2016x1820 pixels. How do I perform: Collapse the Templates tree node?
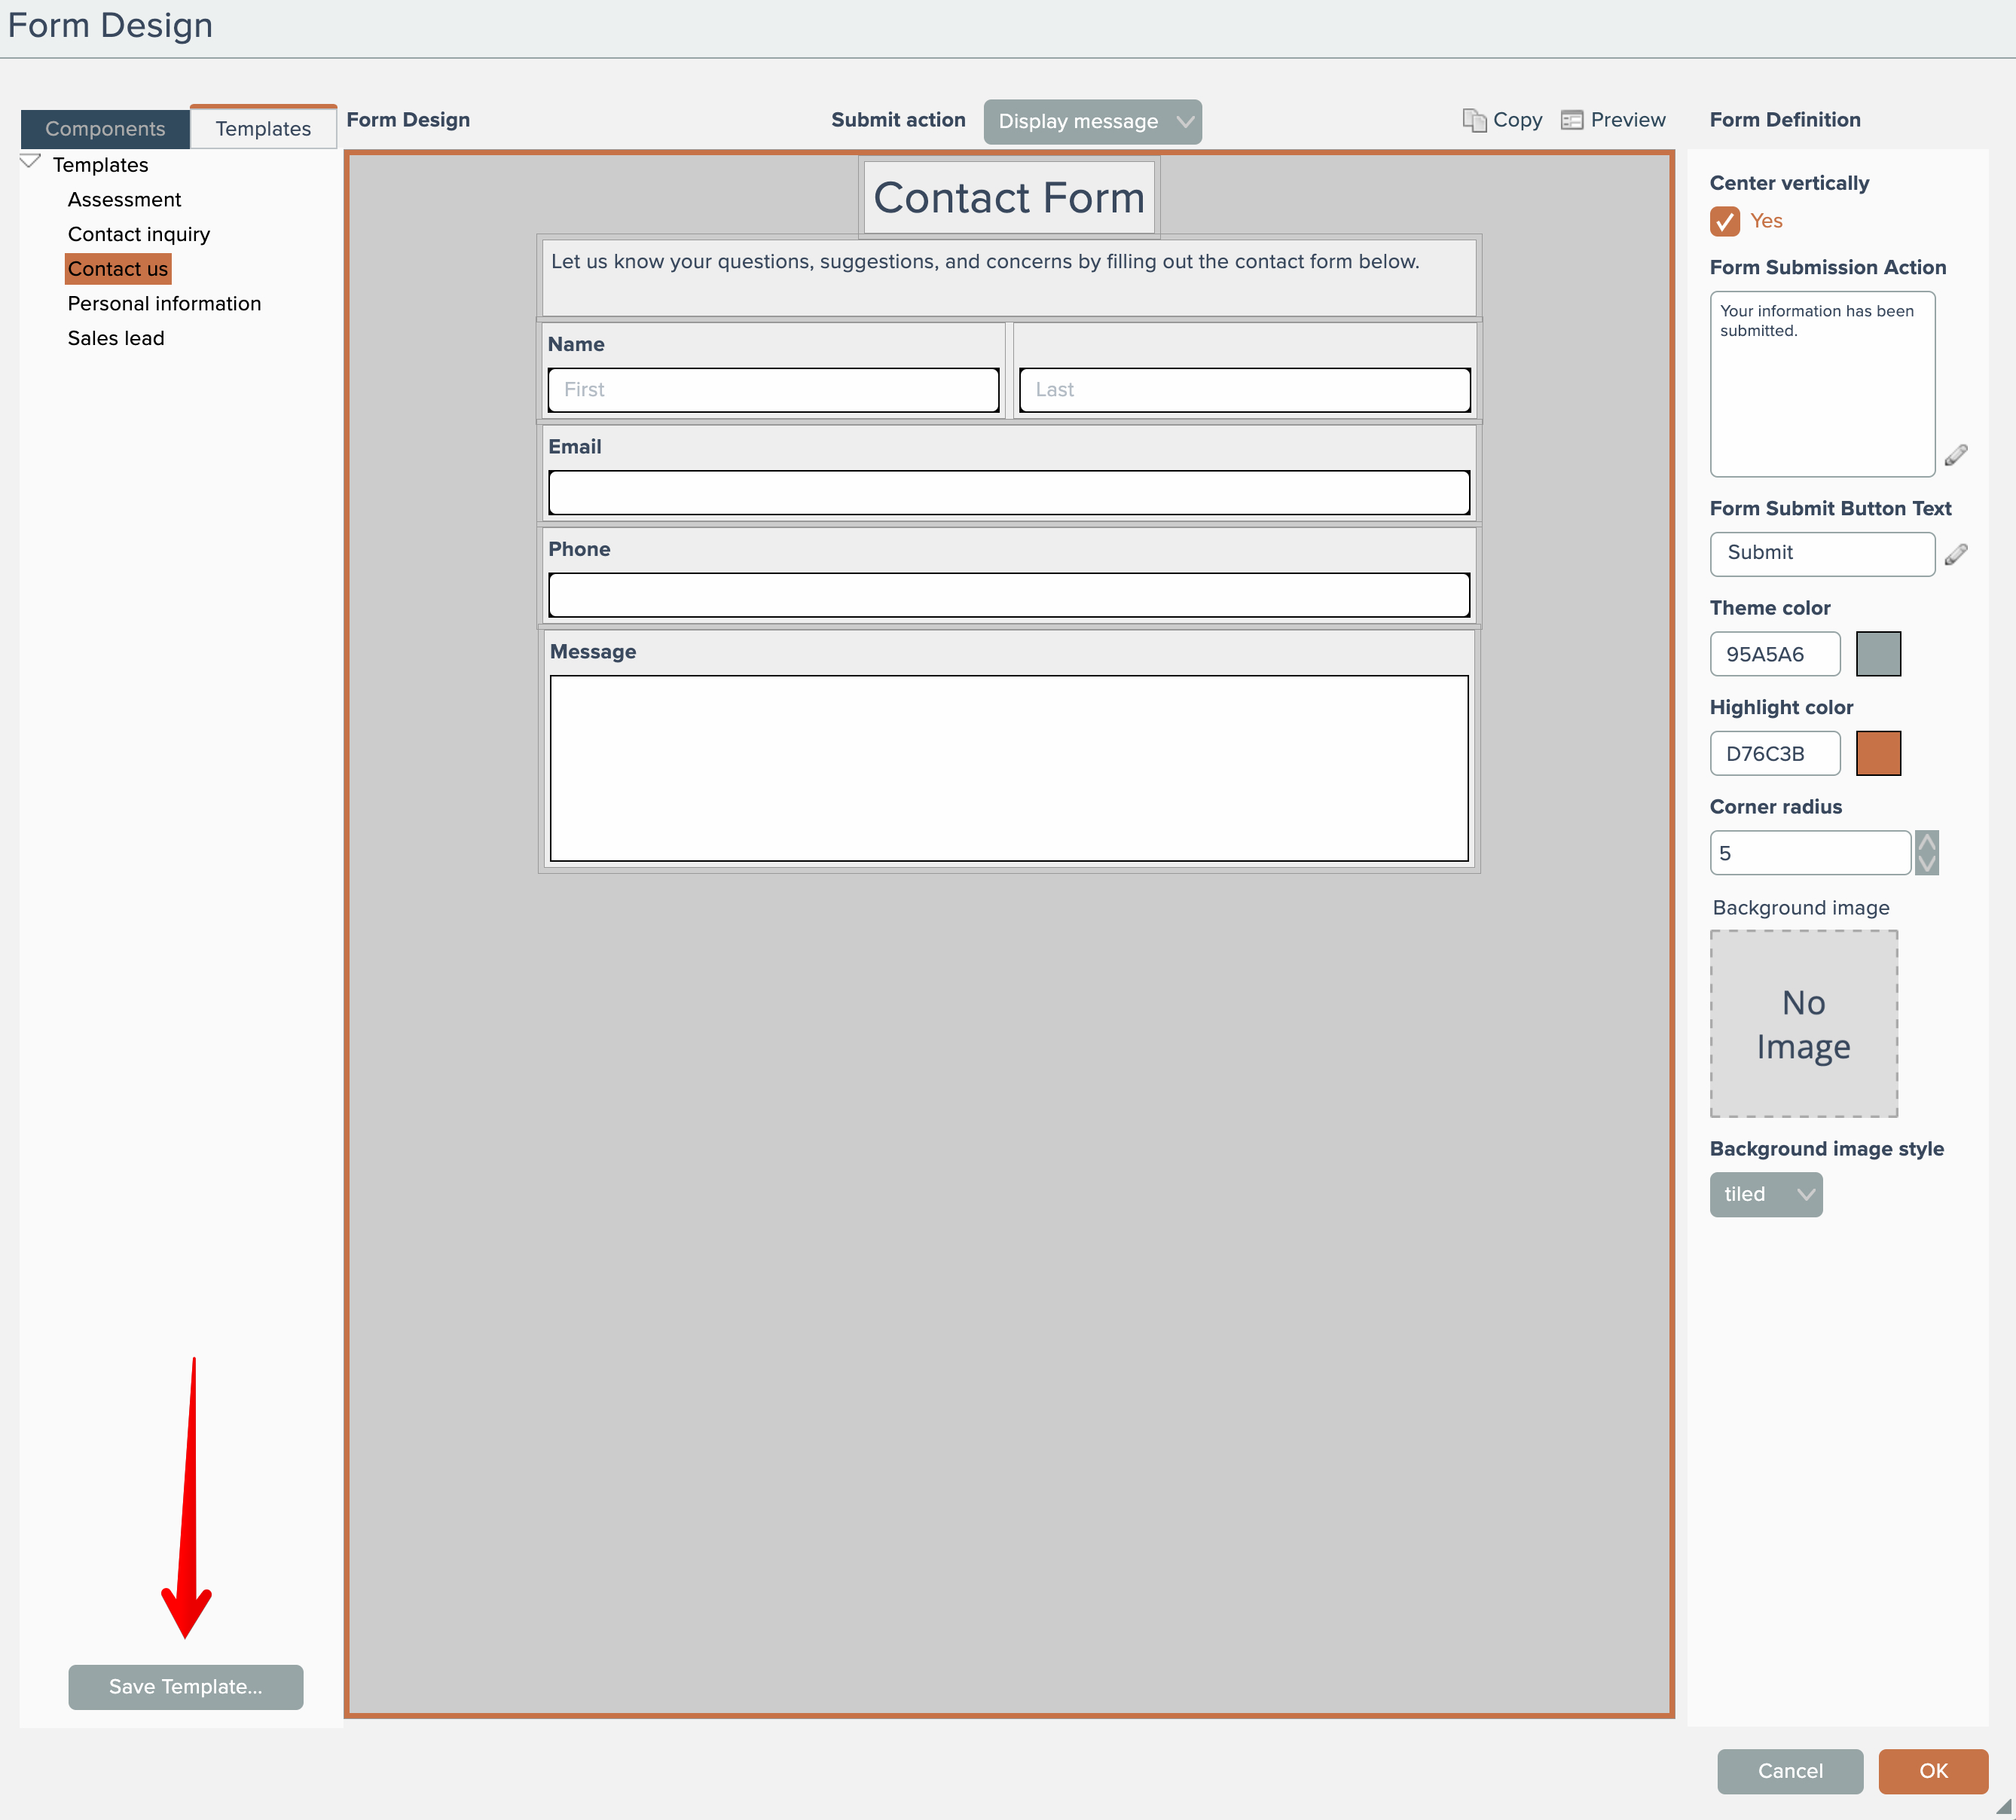[x=30, y=162]
